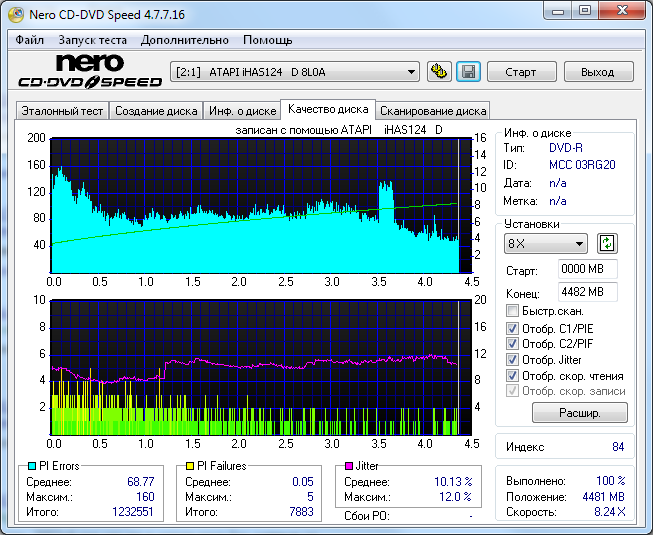Viewport: 653px width, 535px height.
Task: Click the Скорость 8.24 X value
Action: (610, 511)
